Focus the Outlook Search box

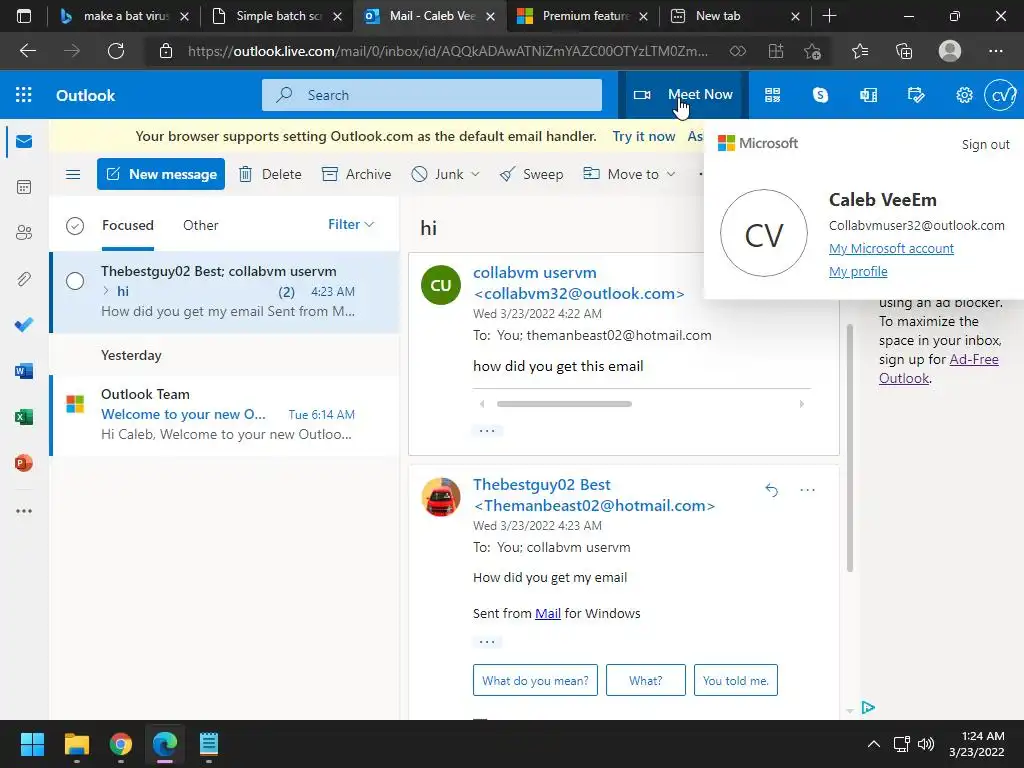coord(432,95)
